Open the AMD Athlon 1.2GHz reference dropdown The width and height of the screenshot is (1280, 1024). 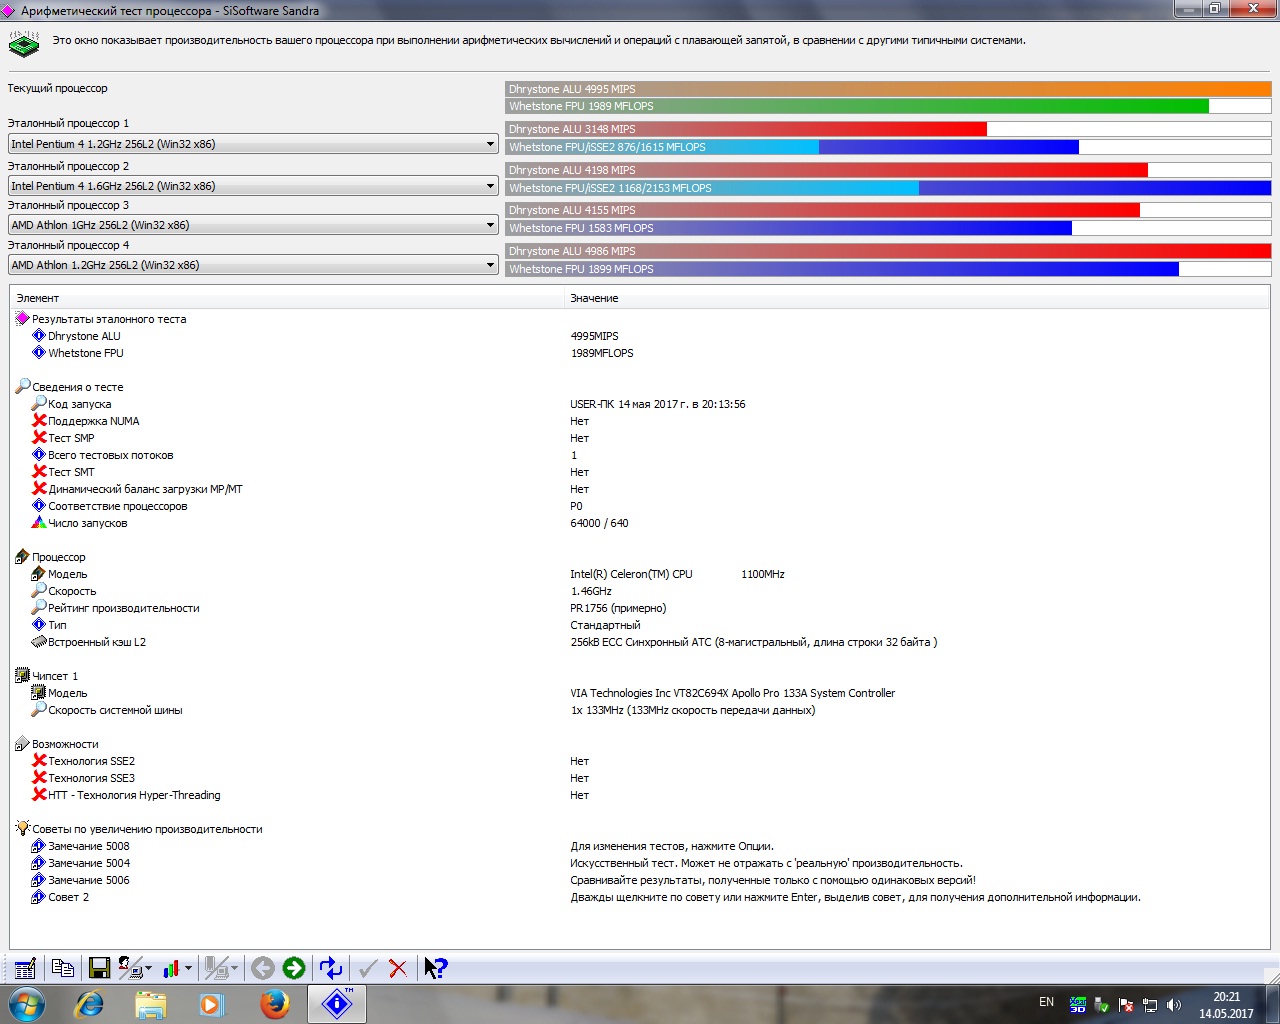[x=490, y=265]
